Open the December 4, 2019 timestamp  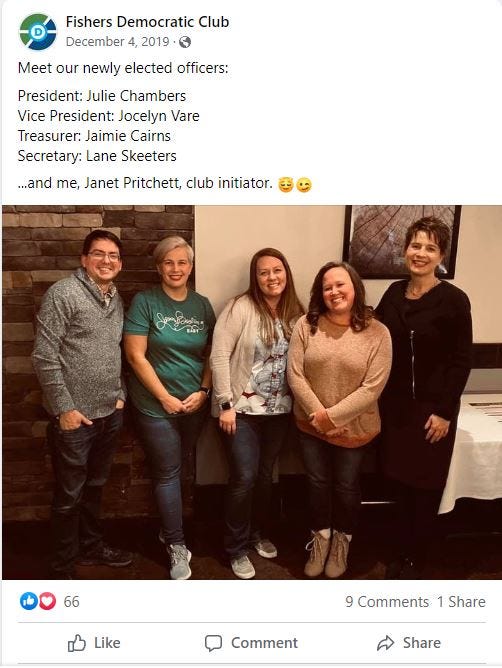118,42
